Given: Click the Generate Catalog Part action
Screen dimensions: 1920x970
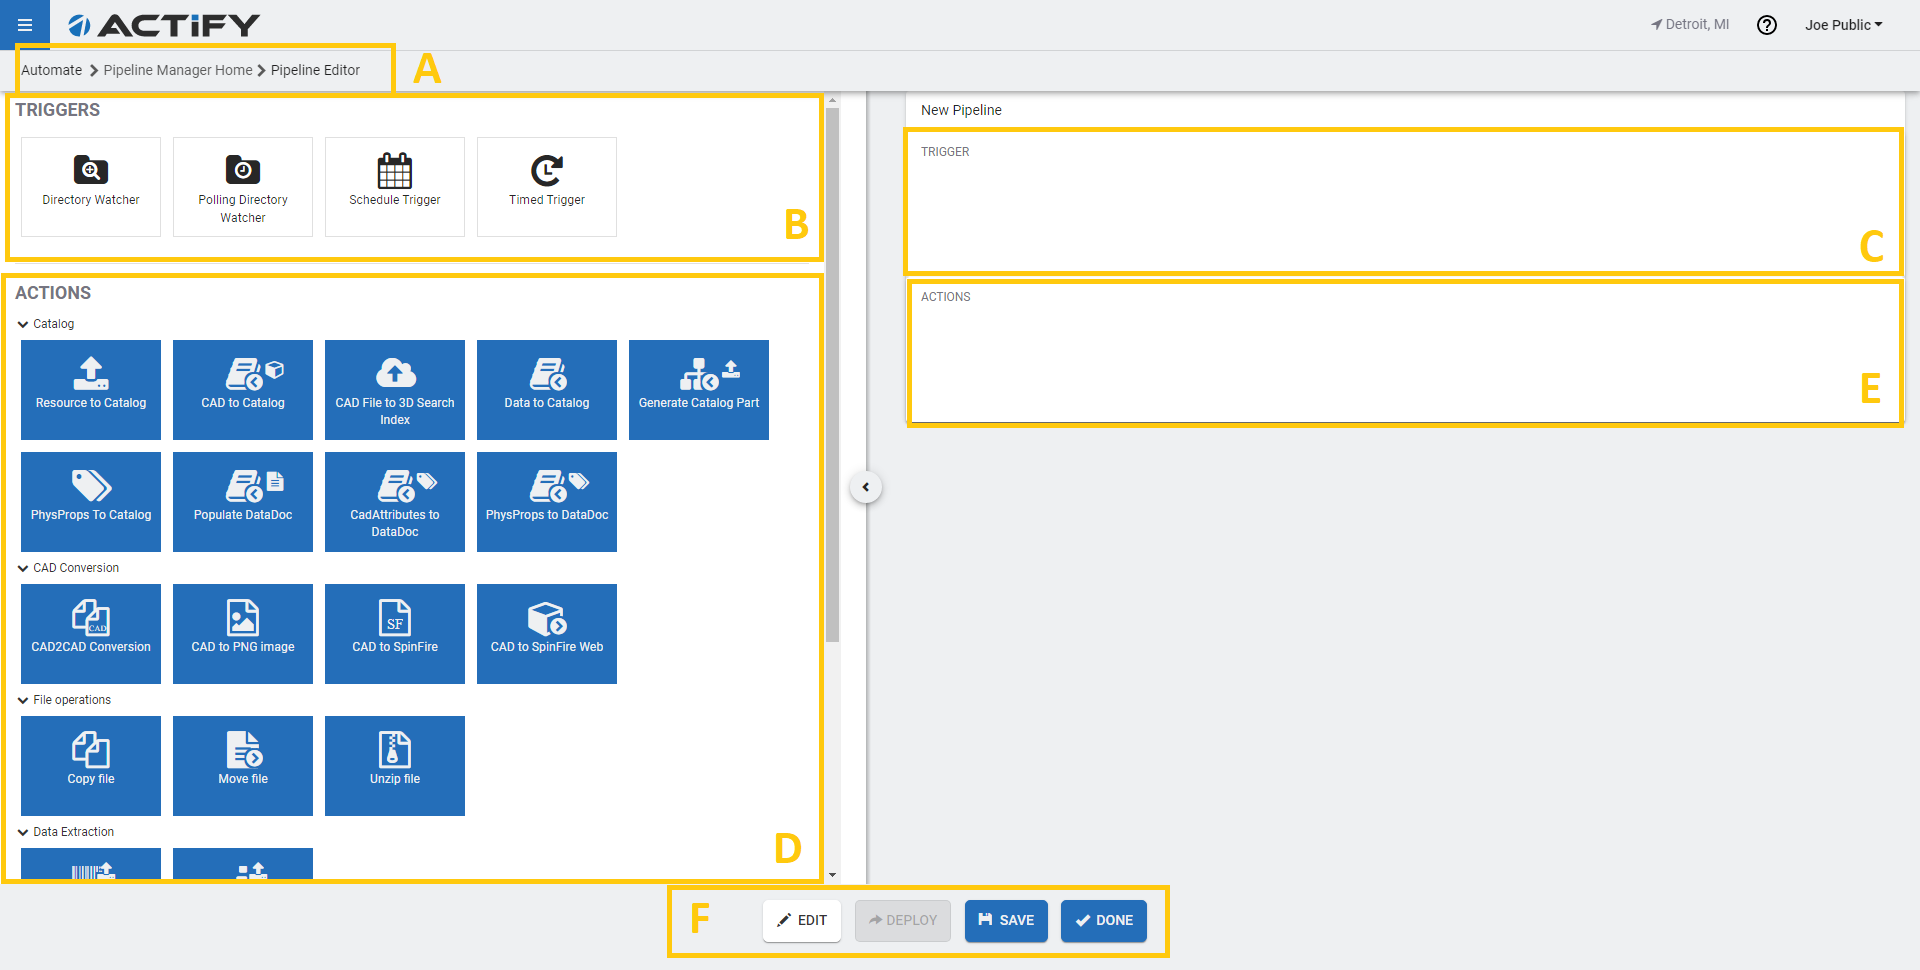Looking at the screenshot, I should point(699,389).
